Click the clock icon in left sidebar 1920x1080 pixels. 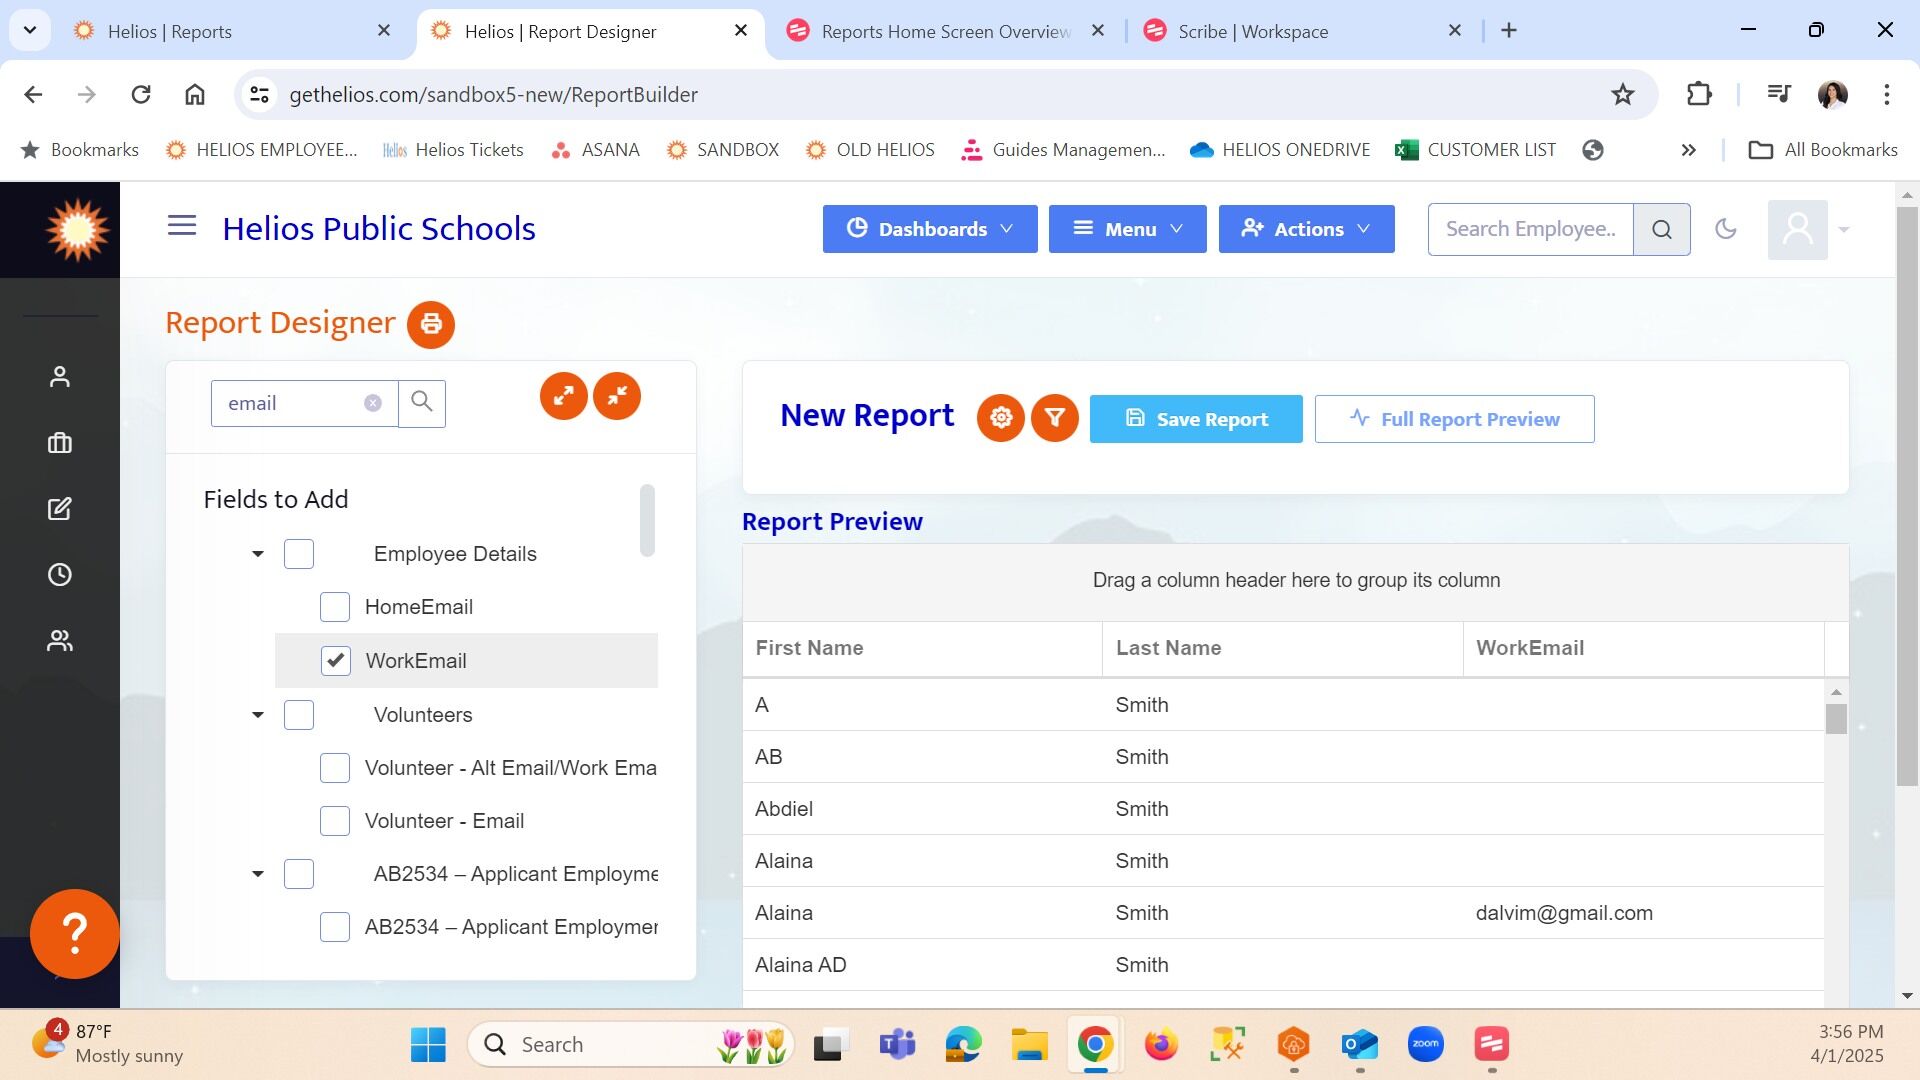[60, 575]
